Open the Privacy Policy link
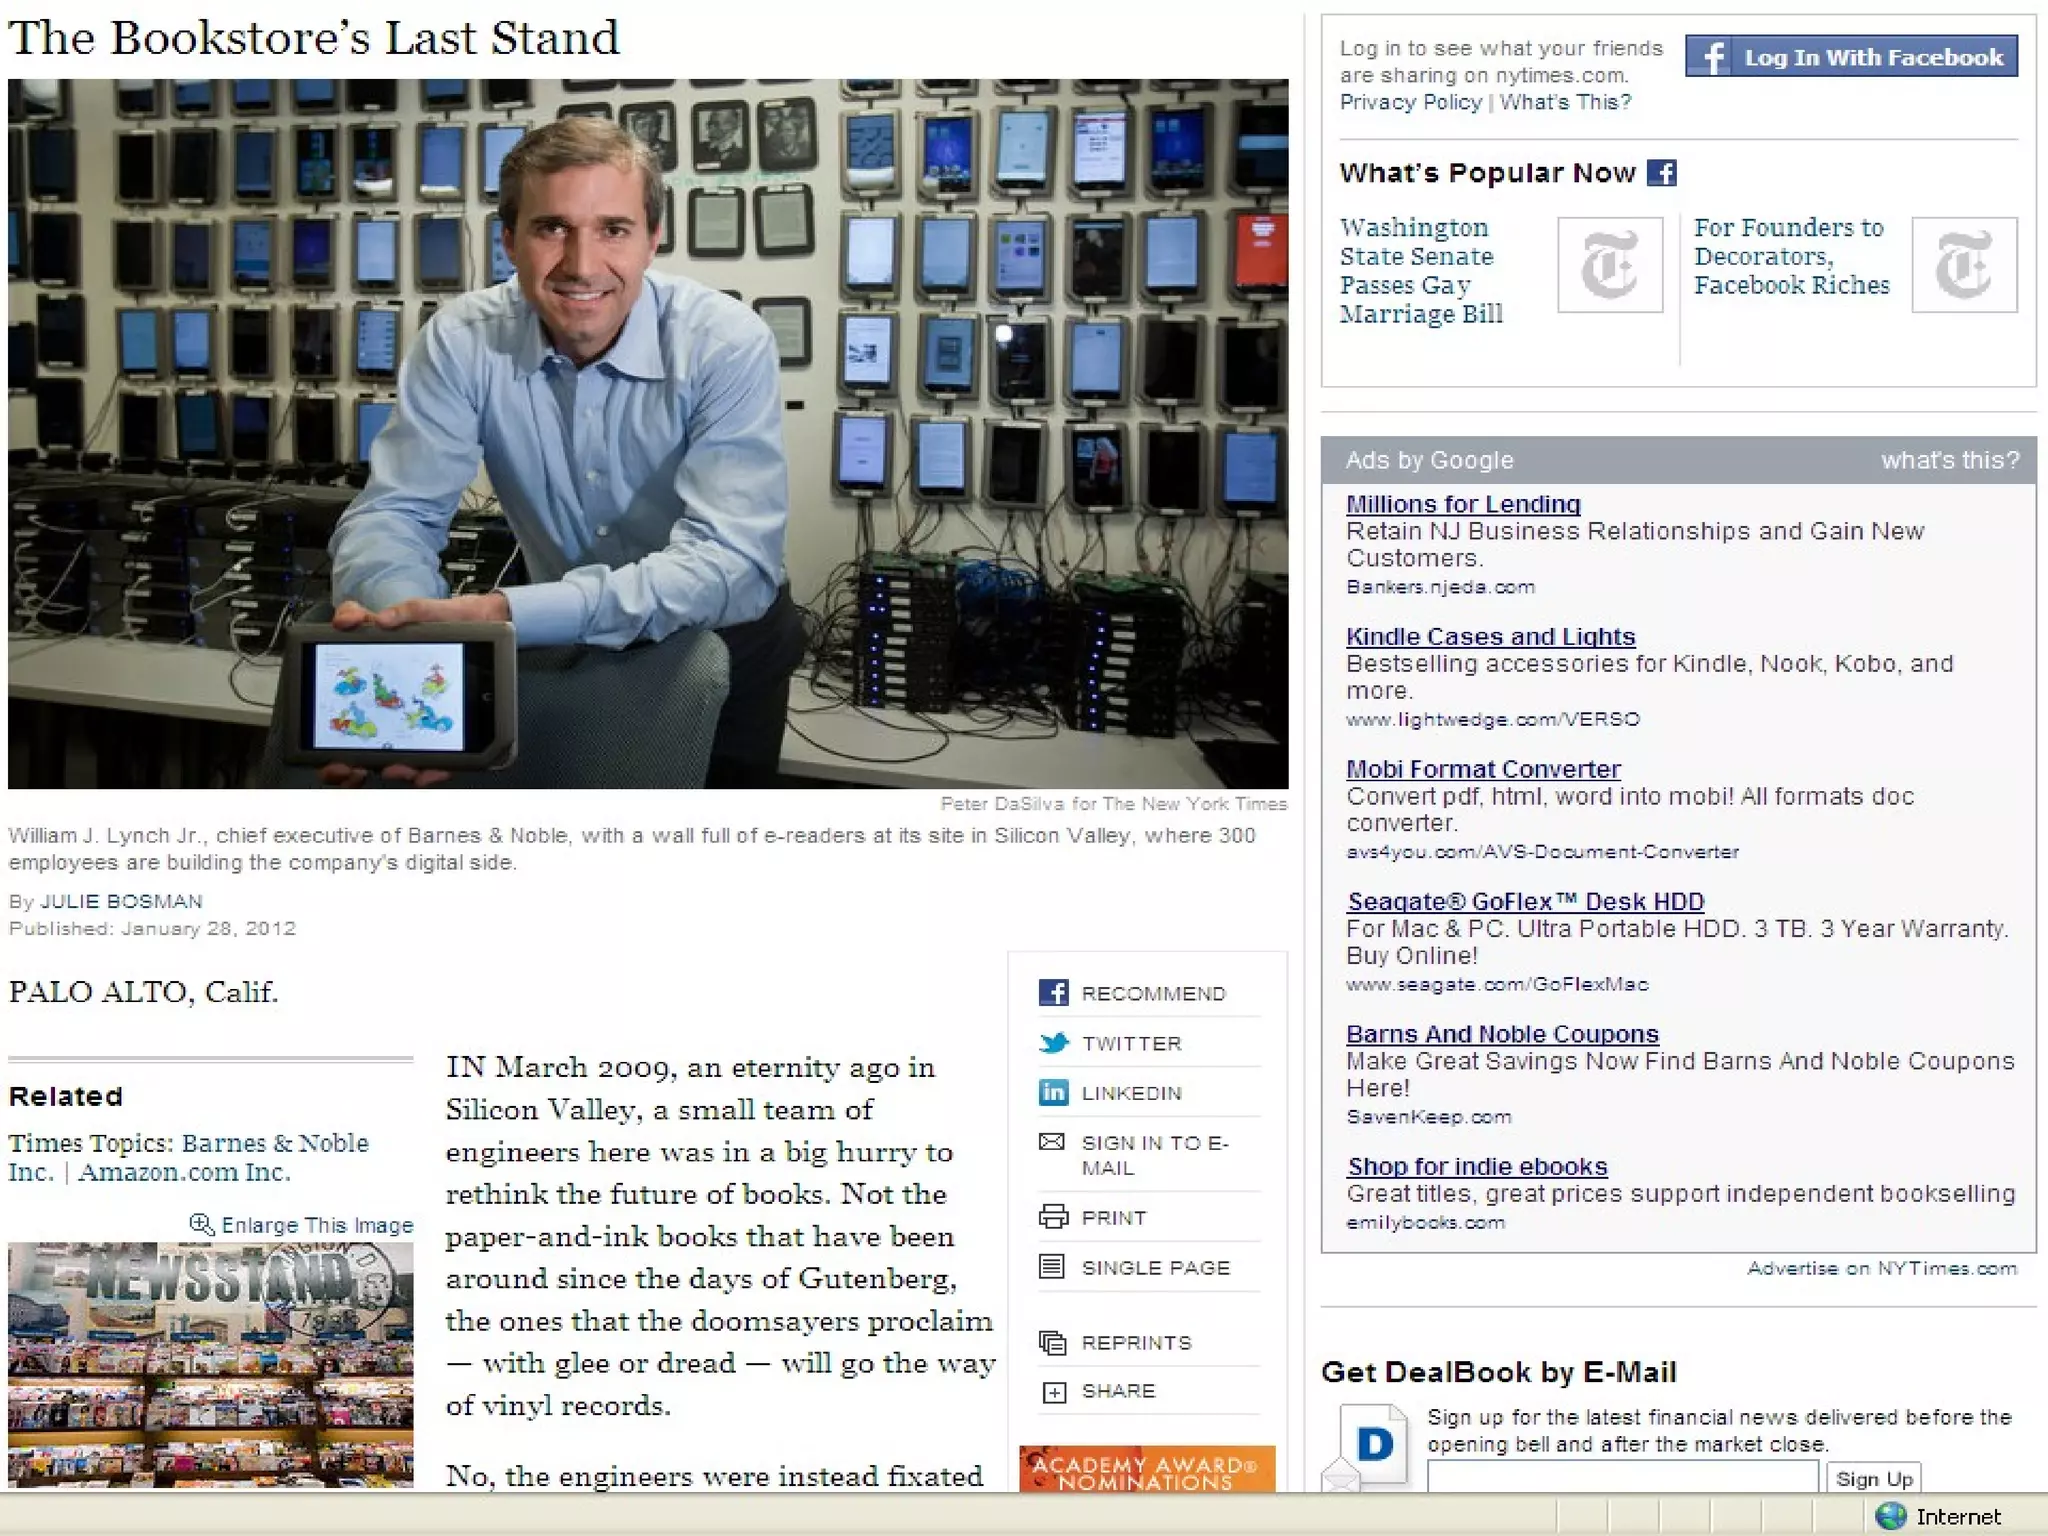Image resolution: width=2048 pixels, height=1536 pixels. coord(1410,102)
